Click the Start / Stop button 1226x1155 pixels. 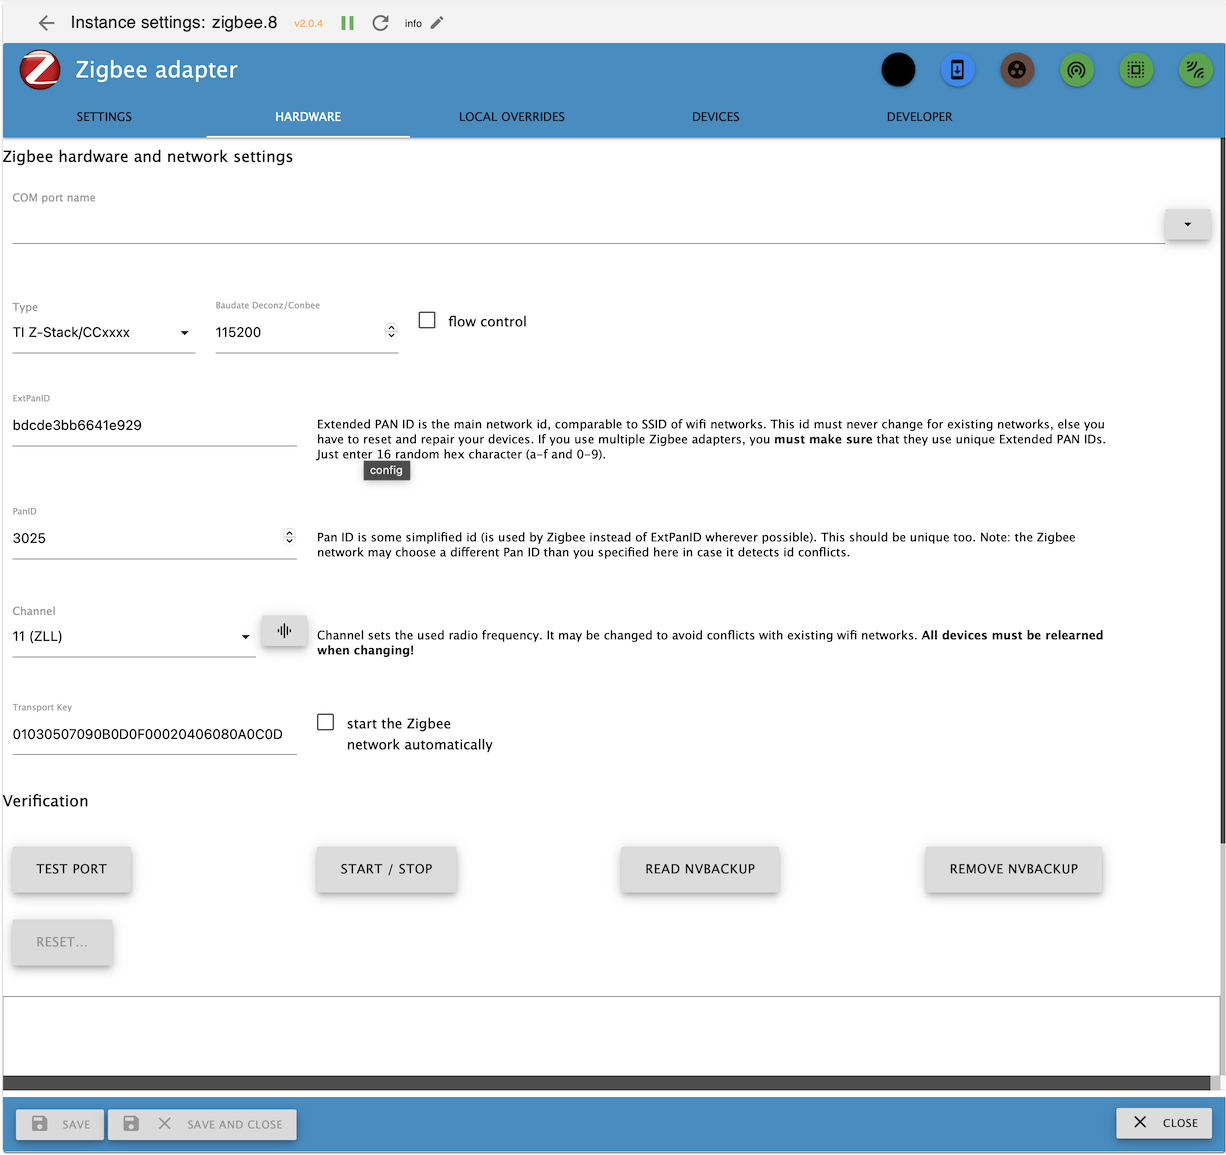click(387, 869)
